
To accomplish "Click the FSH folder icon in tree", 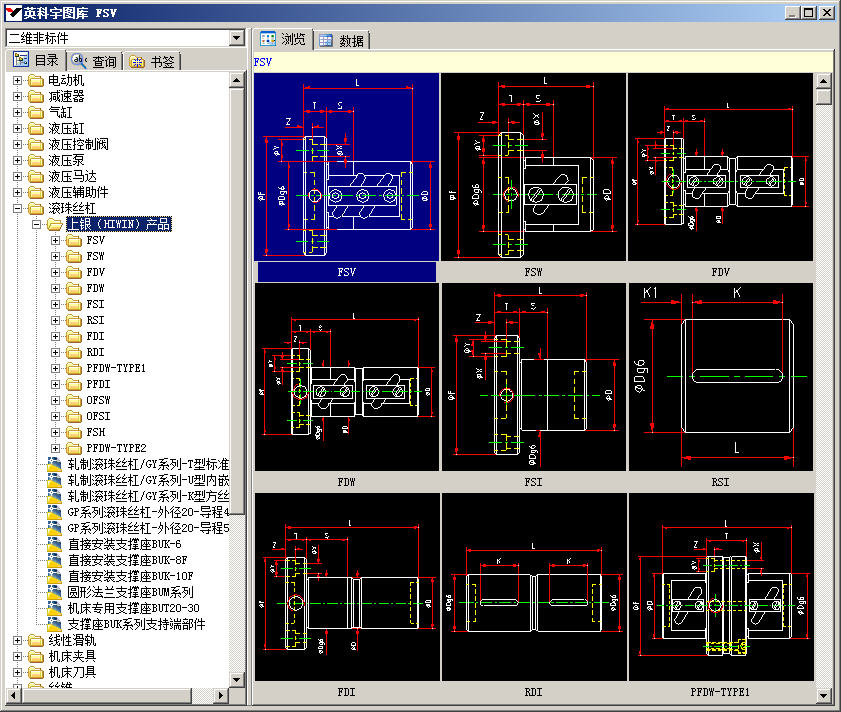I will [x=74, y=432].
